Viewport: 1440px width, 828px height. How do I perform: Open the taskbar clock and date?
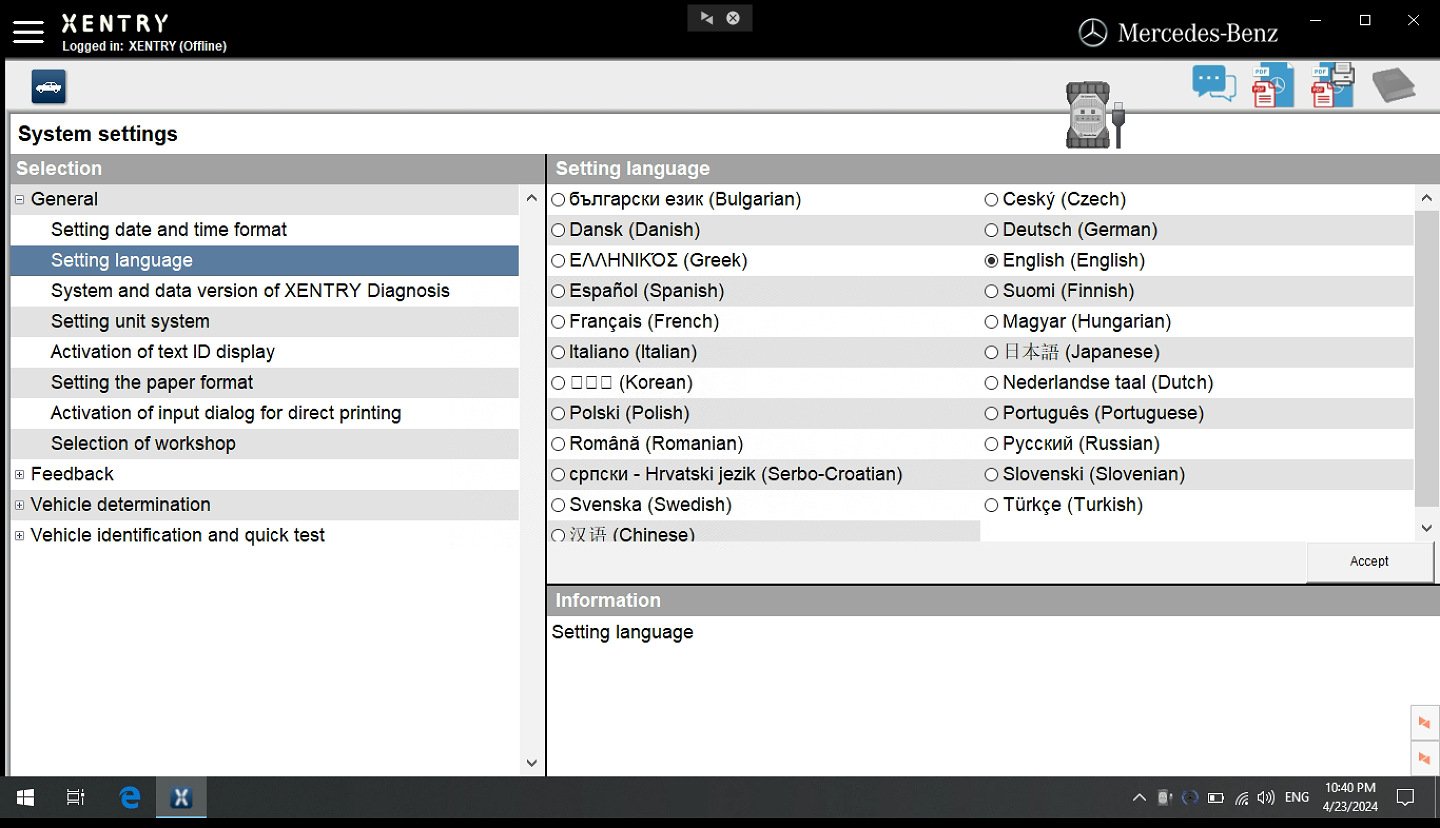tap(1349, 797)
